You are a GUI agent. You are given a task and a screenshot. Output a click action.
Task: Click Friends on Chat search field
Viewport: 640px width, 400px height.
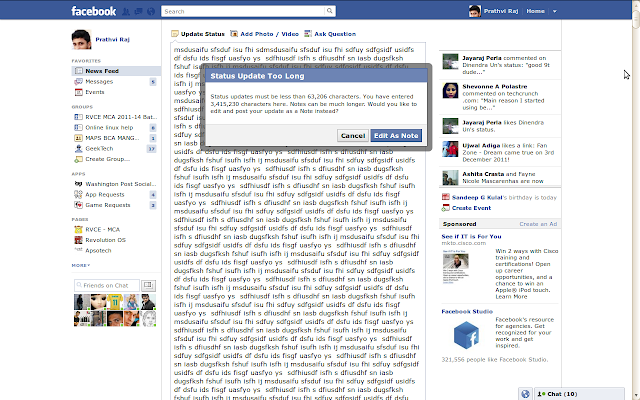[x=107, y=285]
